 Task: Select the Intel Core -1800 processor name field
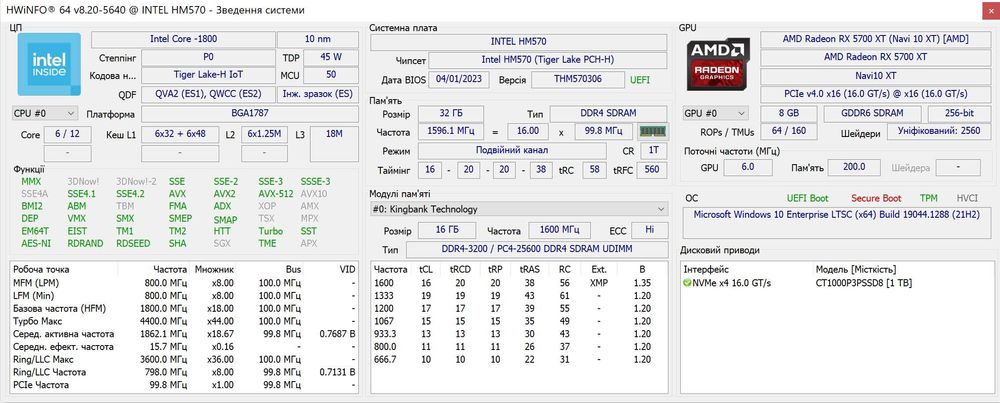pyautogui.click(x=183, y=39)
